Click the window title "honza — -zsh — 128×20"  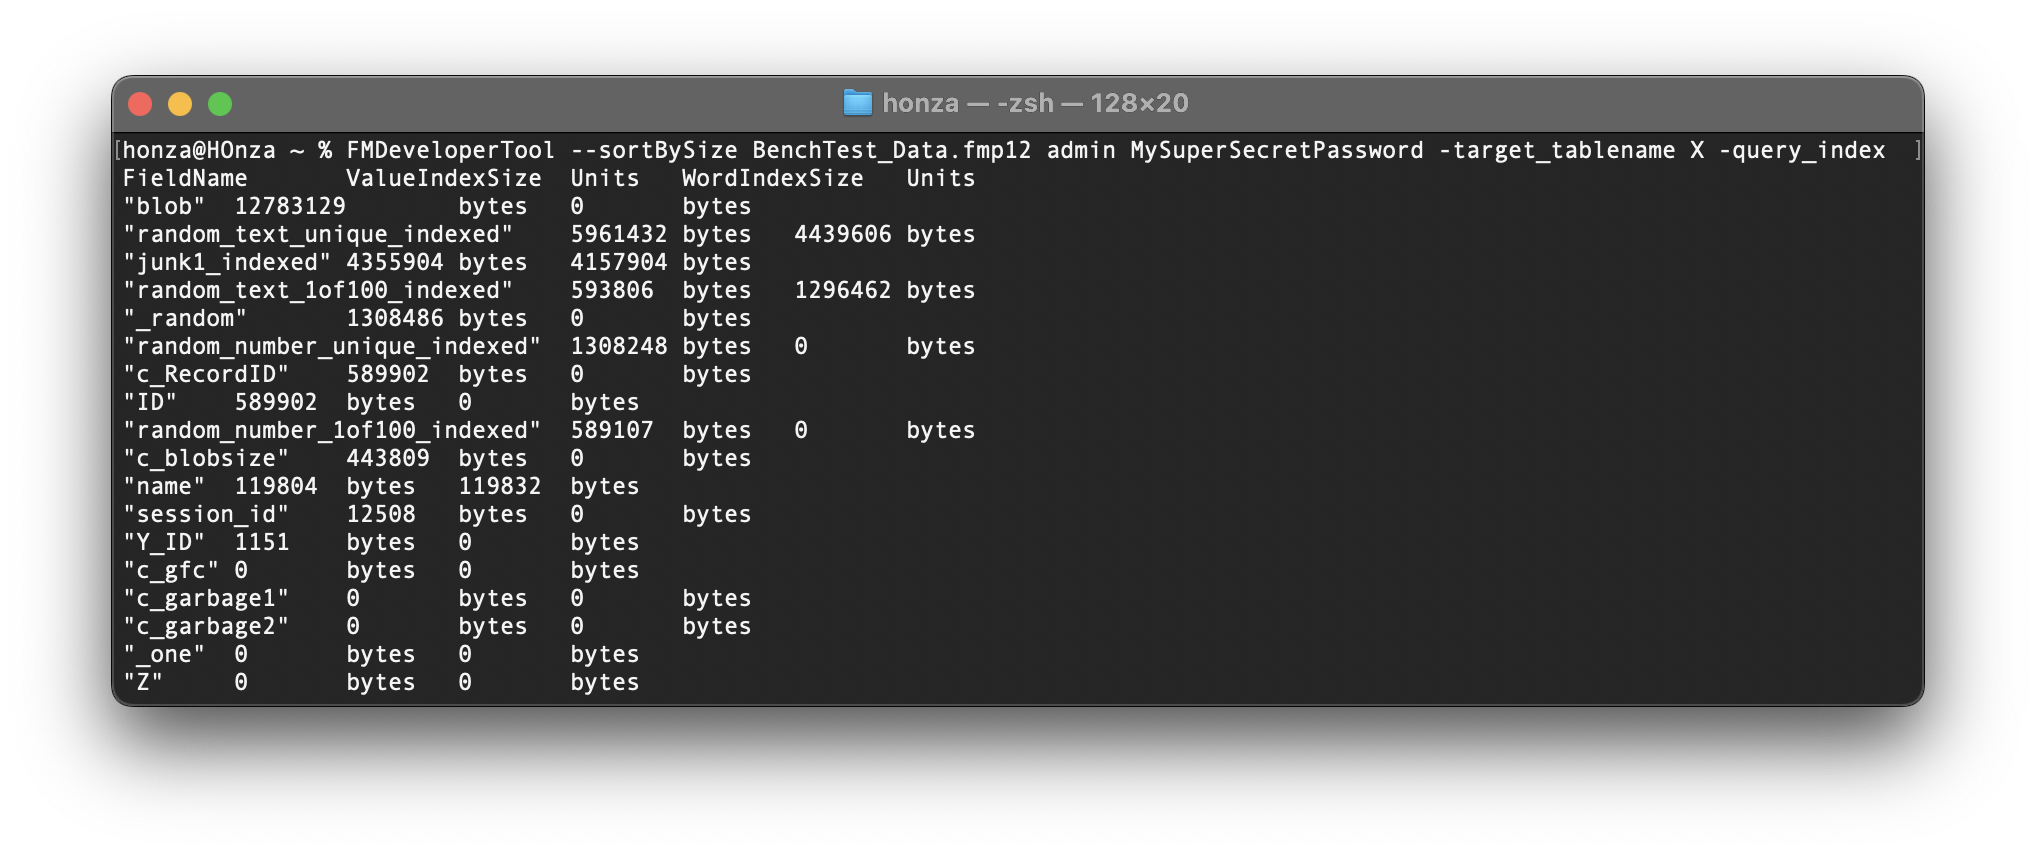pos(1035,103)
